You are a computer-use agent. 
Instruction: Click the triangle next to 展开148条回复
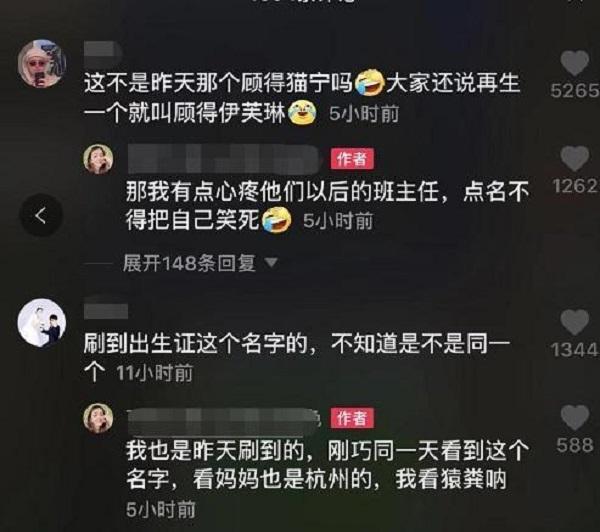pyautogui.click(x=271, y=263)
